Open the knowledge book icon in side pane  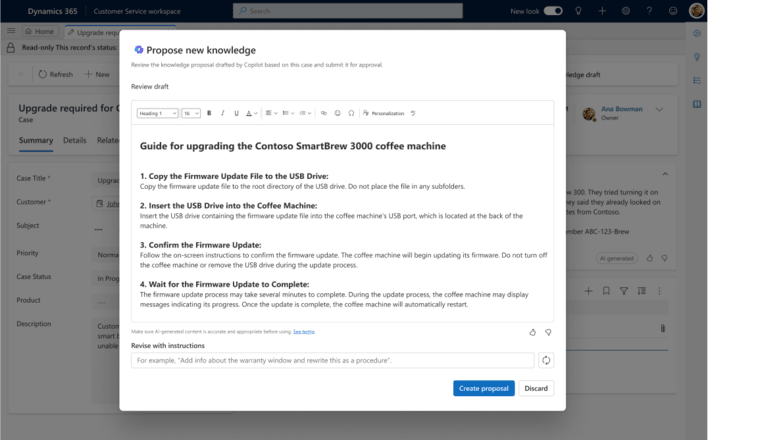click(697, 104)
